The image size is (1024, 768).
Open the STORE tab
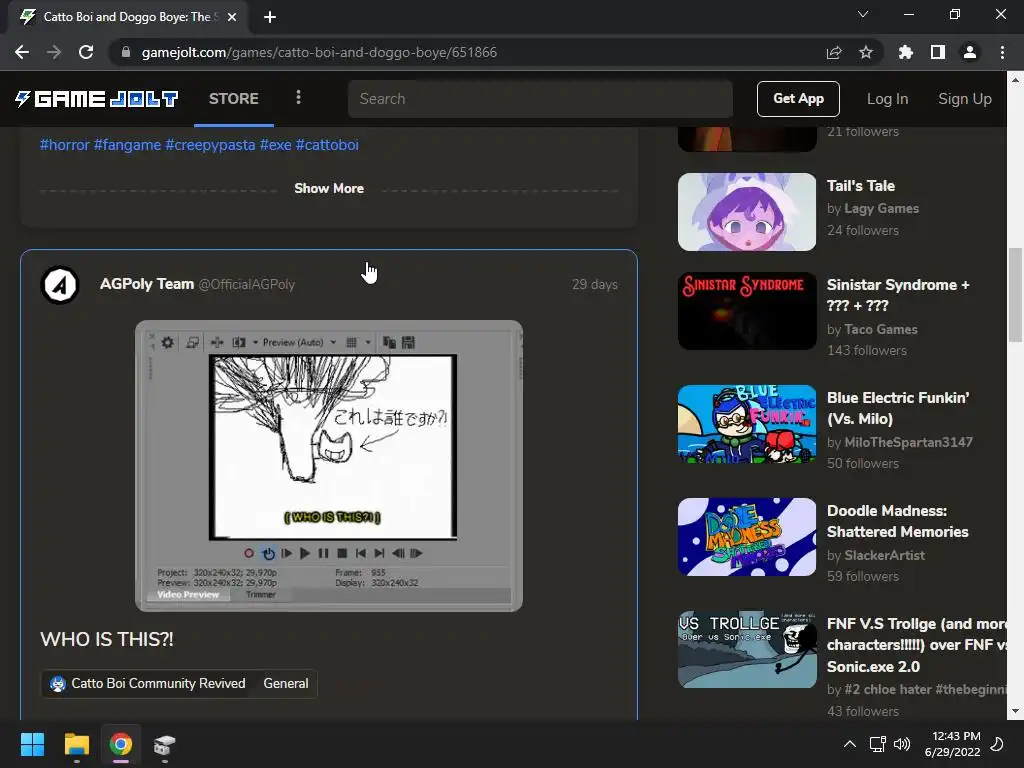(x=234, y=99)
